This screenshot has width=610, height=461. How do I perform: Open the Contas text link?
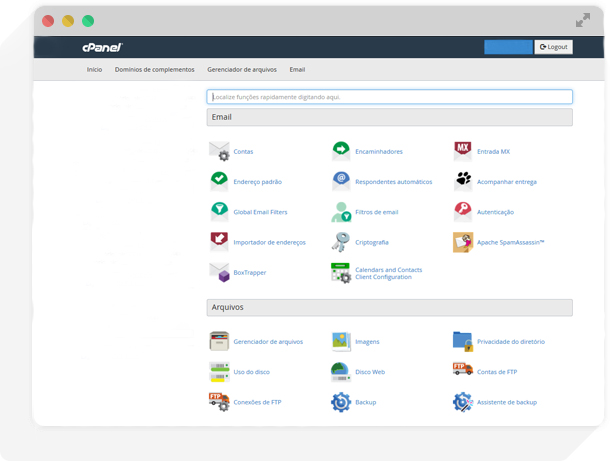click(x=243, y=152)
